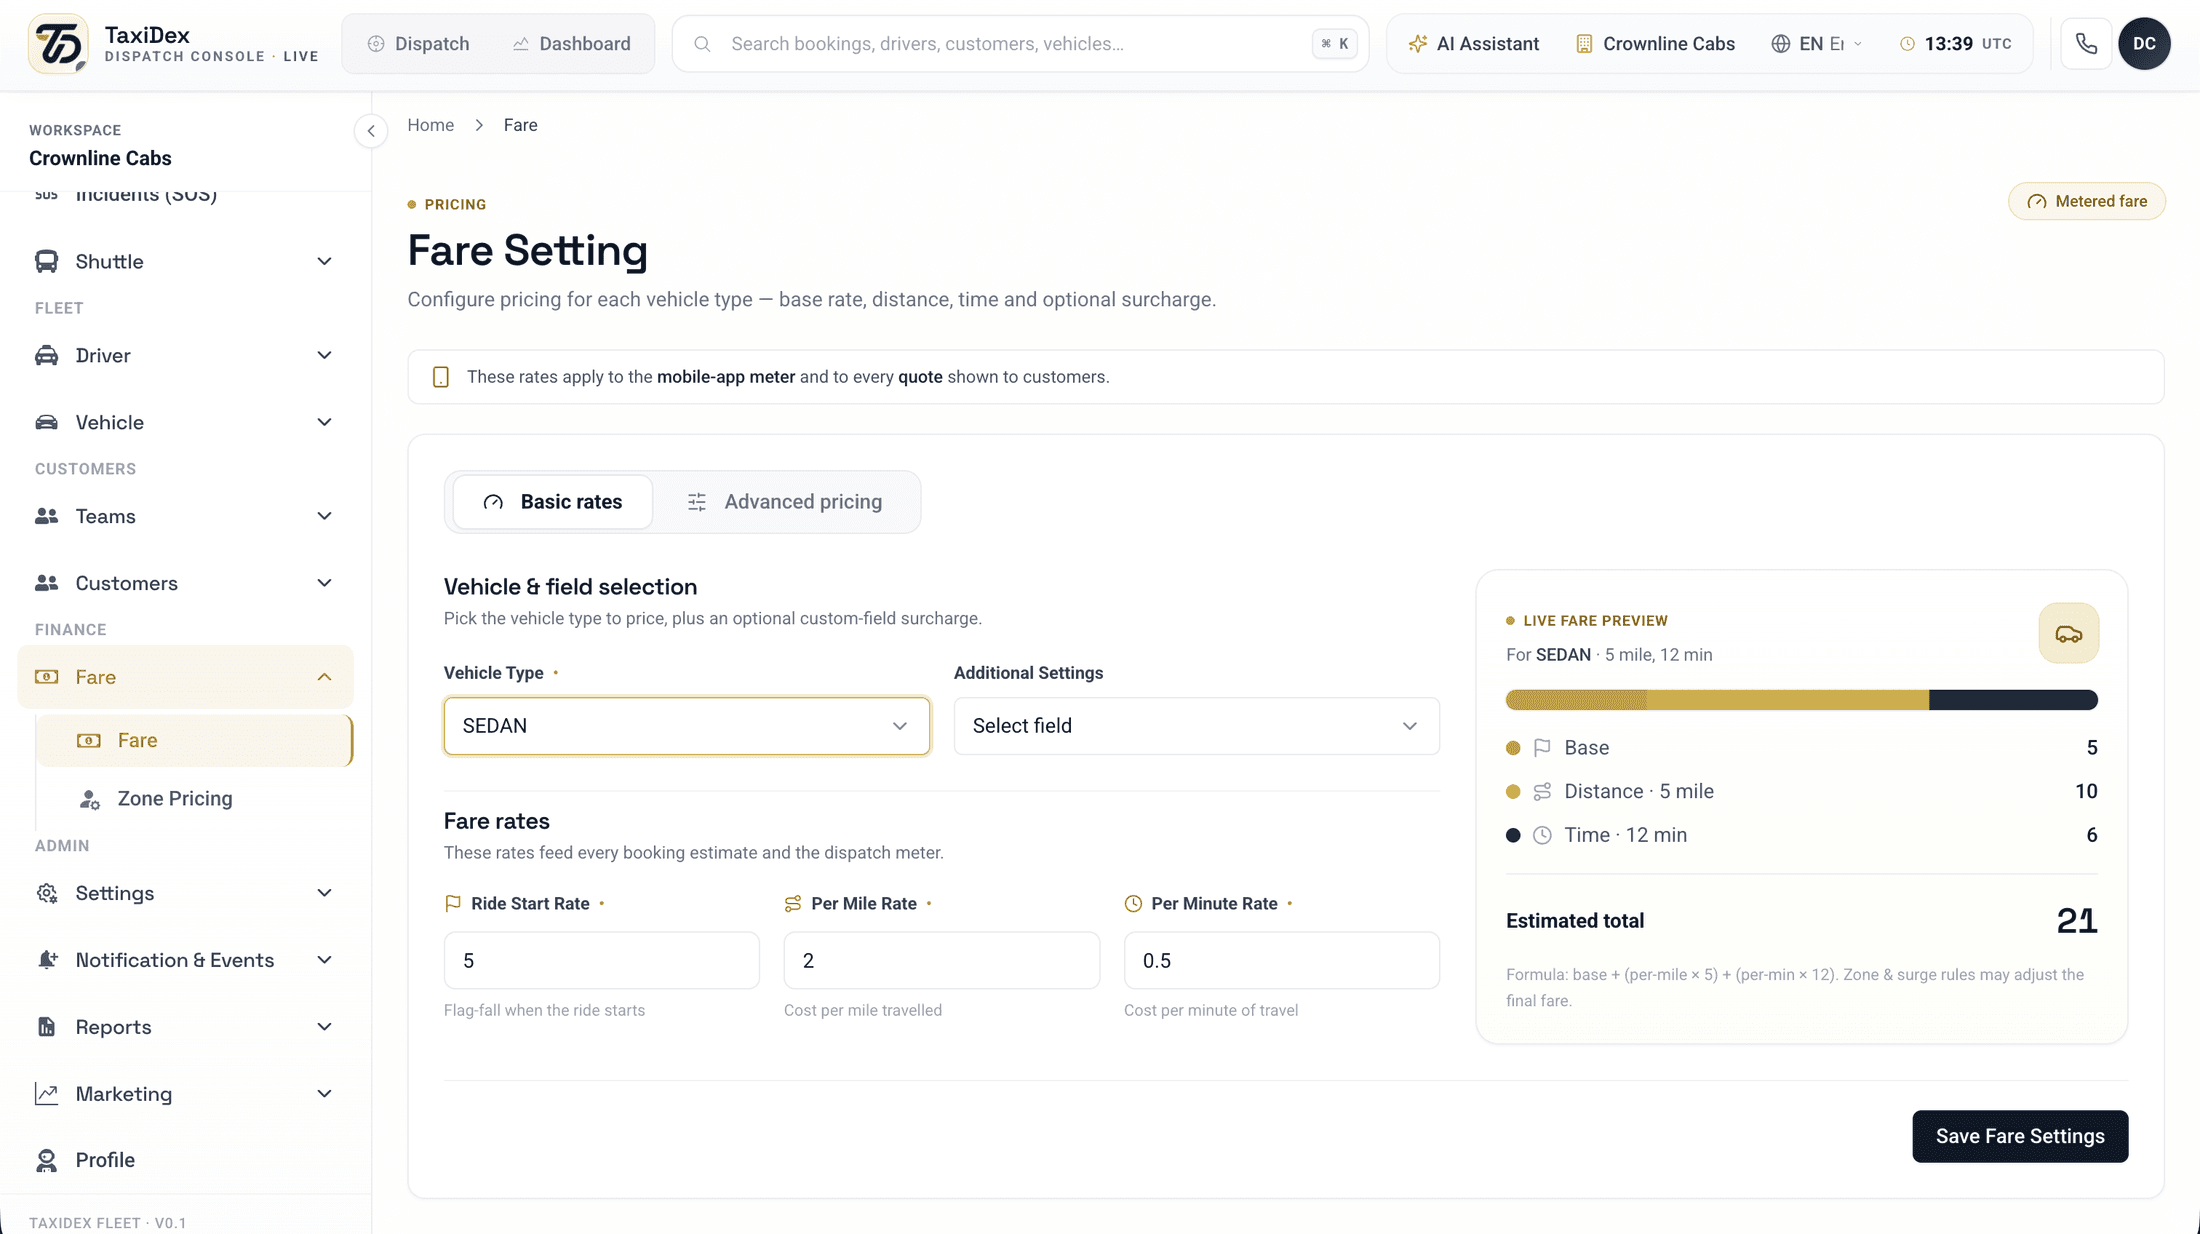Viewport: 2200px width, 1234px height.
Task: Click the dark Time color dot
Action: [x=1513, y=835]
